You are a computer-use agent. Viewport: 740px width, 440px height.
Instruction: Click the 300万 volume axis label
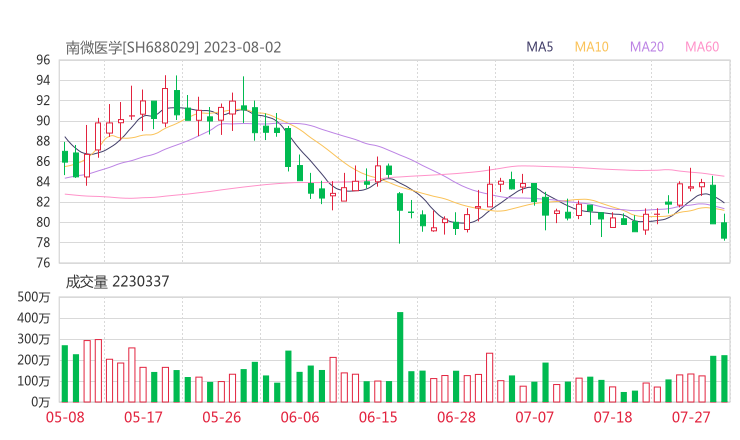[x=34, y=339]
